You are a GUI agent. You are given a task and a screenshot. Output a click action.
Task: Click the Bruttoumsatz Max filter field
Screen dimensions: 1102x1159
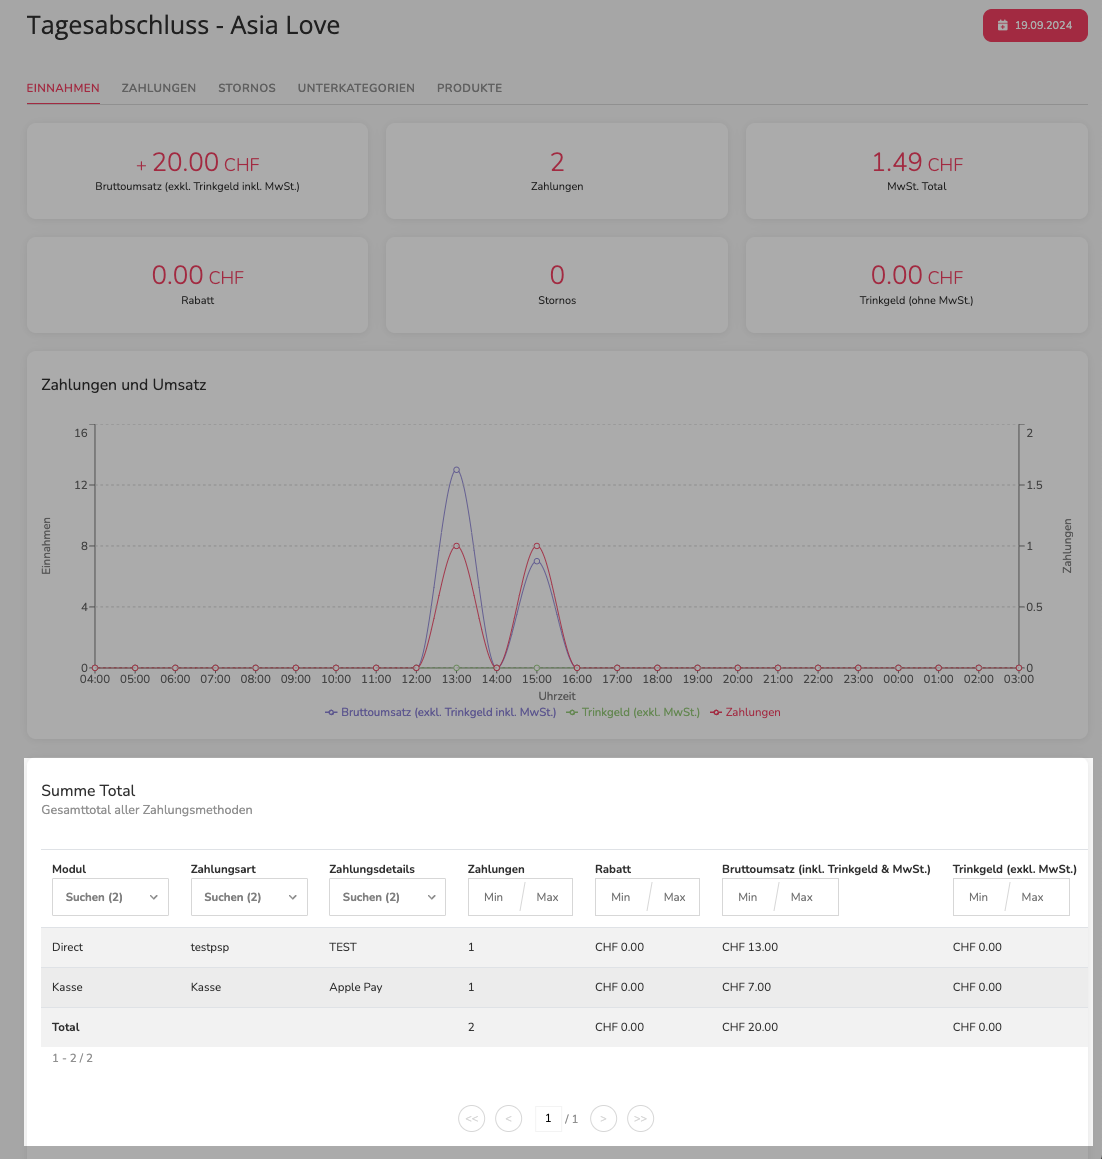click(x=802, y=897)
